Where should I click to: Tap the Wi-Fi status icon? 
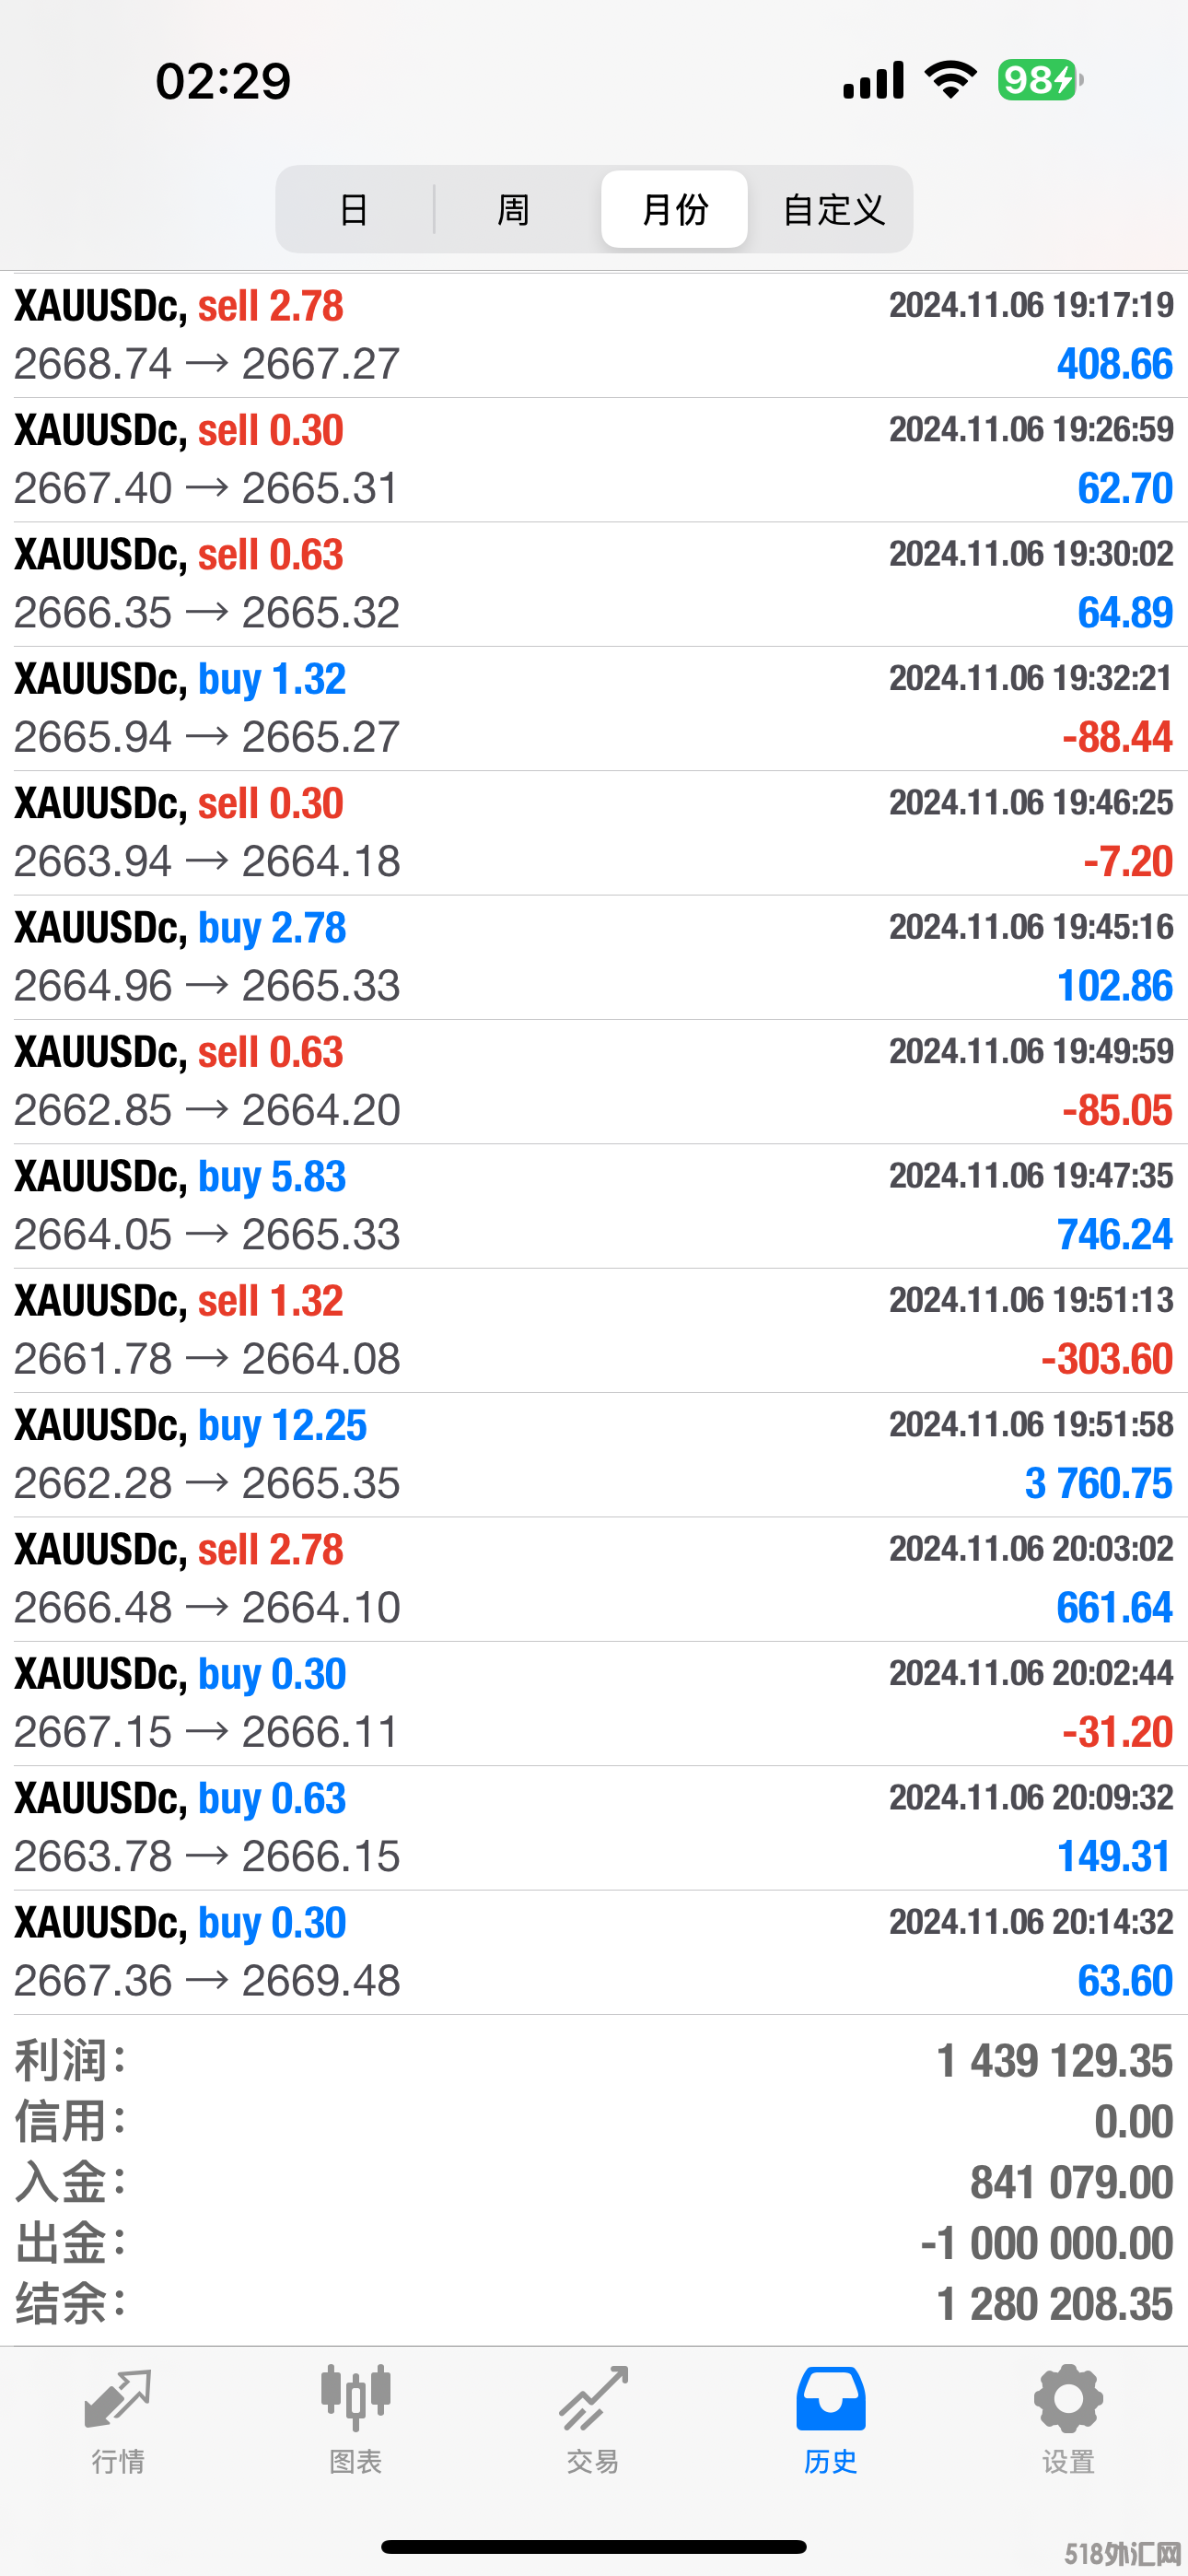point(950,80)
